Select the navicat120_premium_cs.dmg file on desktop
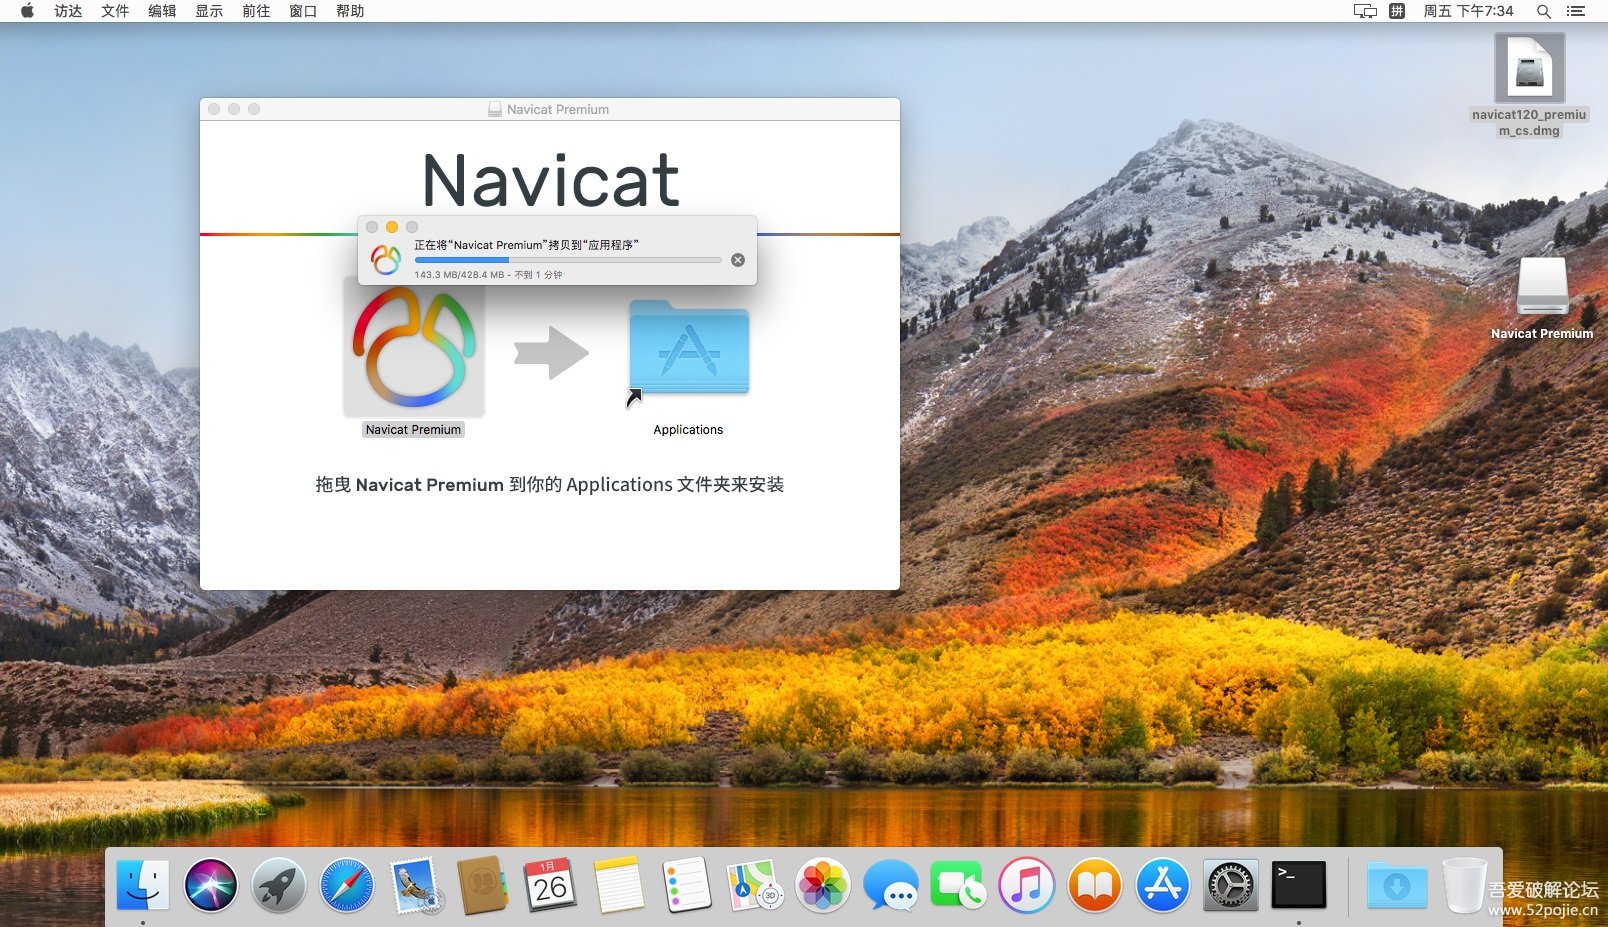 (x=1529, y=85)
